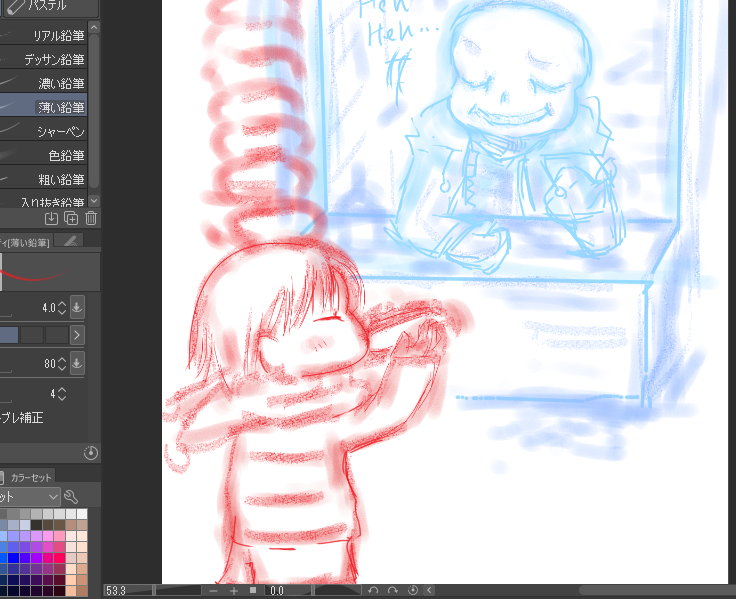Screen dimensions: 736x599
Task: Open brush size dynamics beside 4.0
Action: point(77,307)
